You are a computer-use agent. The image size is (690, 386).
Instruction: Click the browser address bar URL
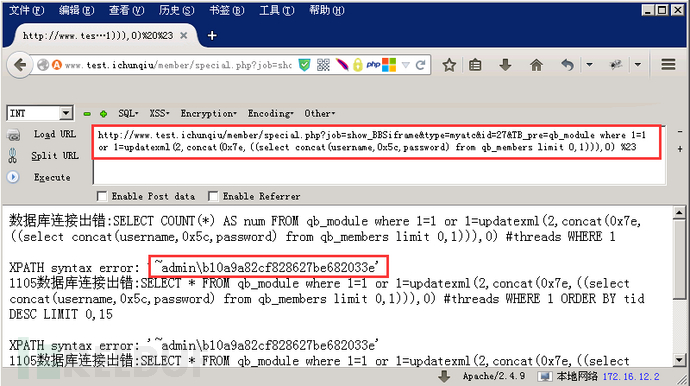(178, 65)
